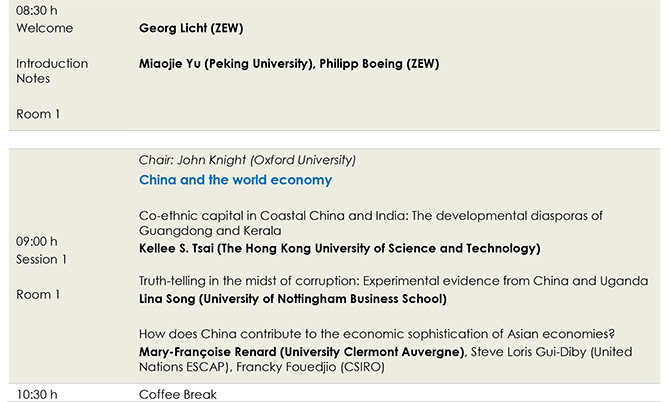The height and width of the screenshot is (402, 670).
Task: Open the 'China and the world economy' session link
Action: click(235, 180)
